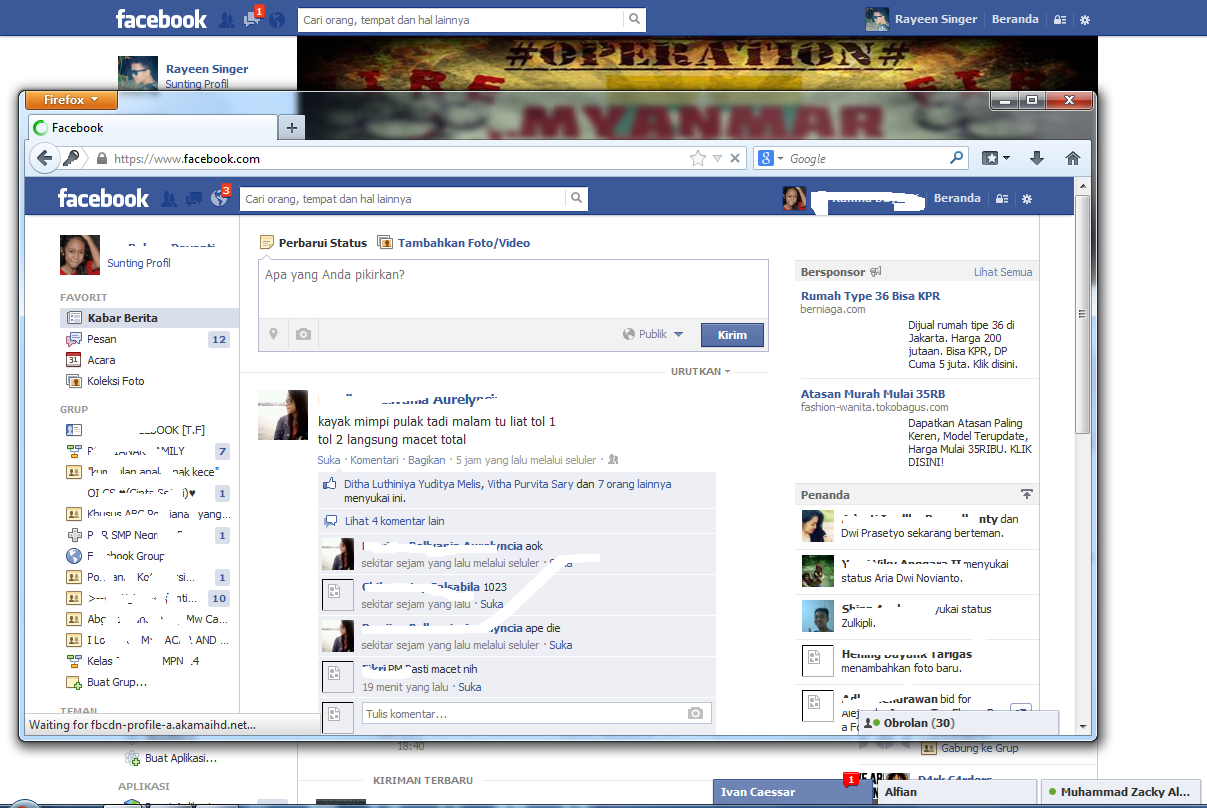Open friend requests icon in Firefox Facebook header
The image size is (1207, 808).
coord(169,199)
